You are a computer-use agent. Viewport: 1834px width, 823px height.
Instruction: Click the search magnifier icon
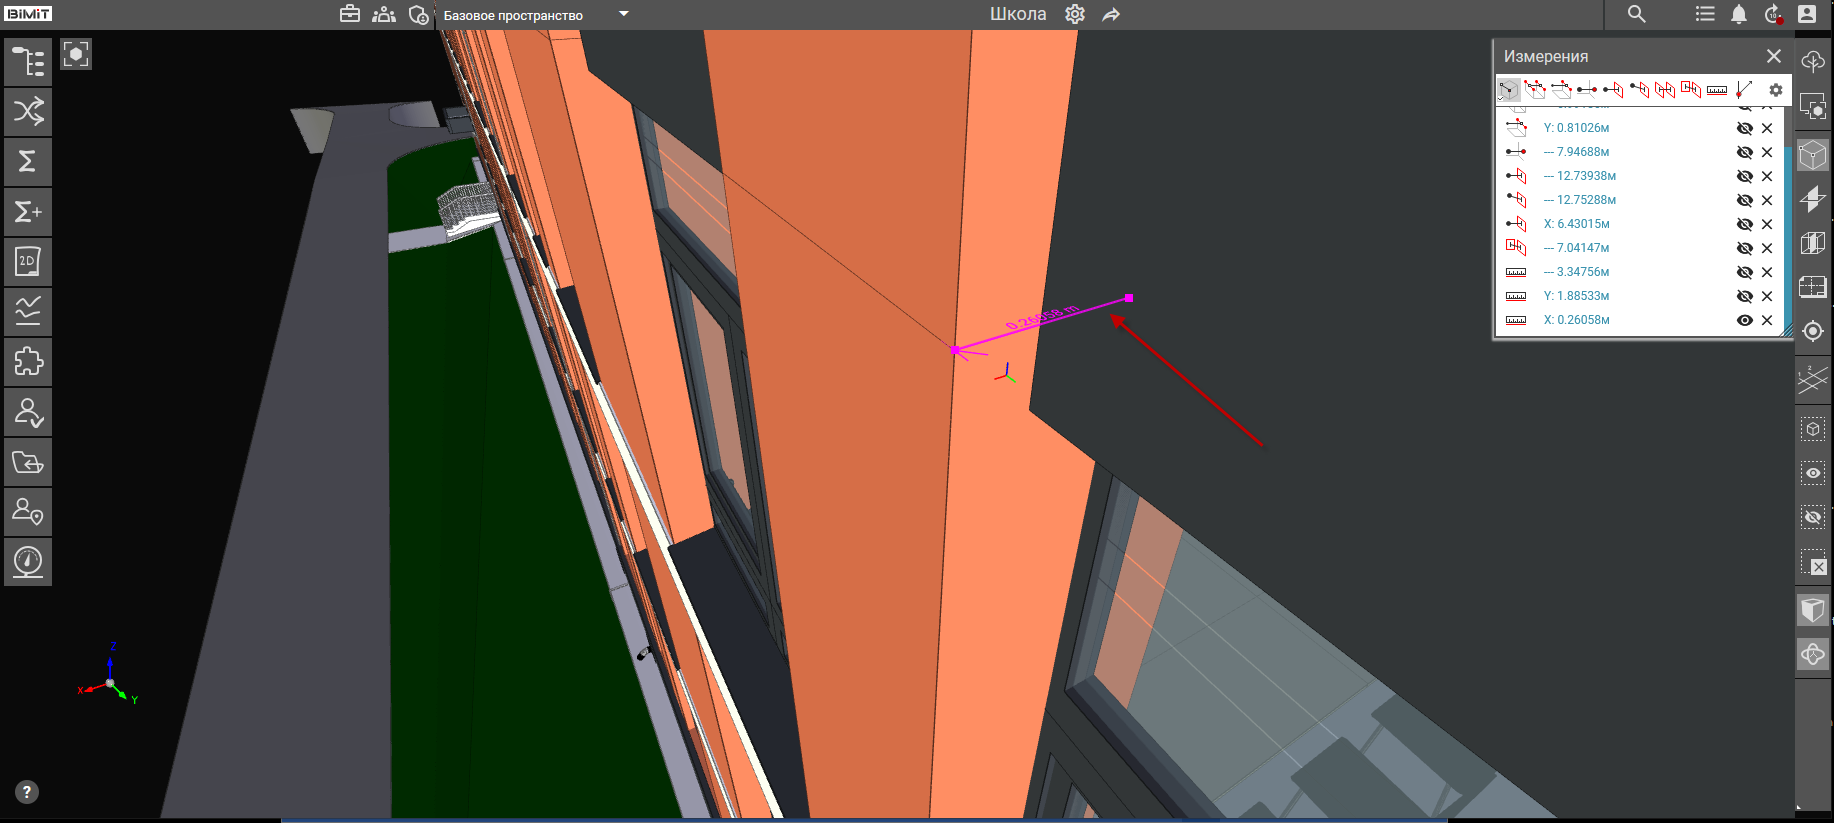(x=1636, y=14)
